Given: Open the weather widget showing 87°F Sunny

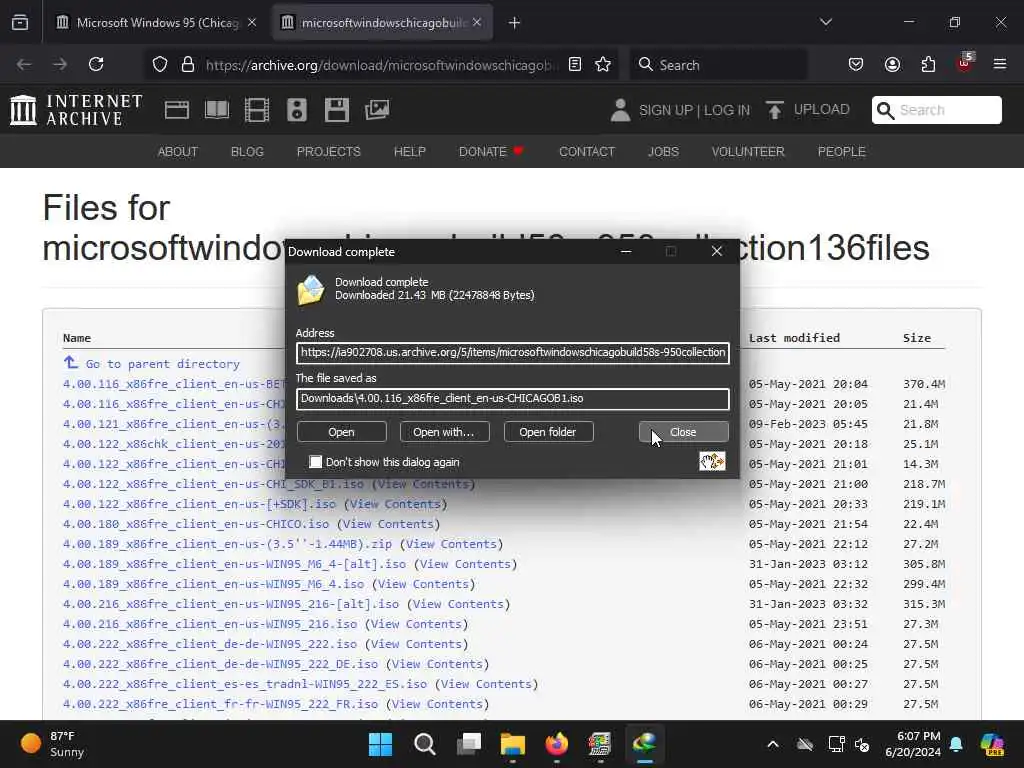Looking at the screenshot, I should coord(52,744).
